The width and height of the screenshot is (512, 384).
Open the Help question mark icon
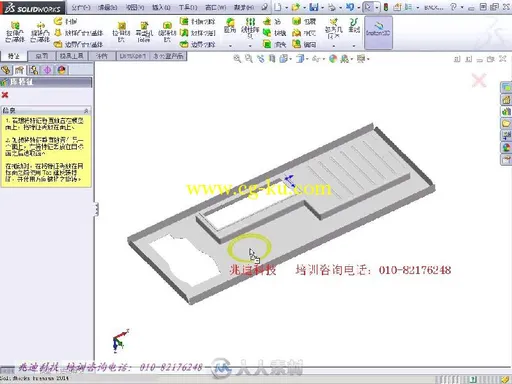[453, 7]
